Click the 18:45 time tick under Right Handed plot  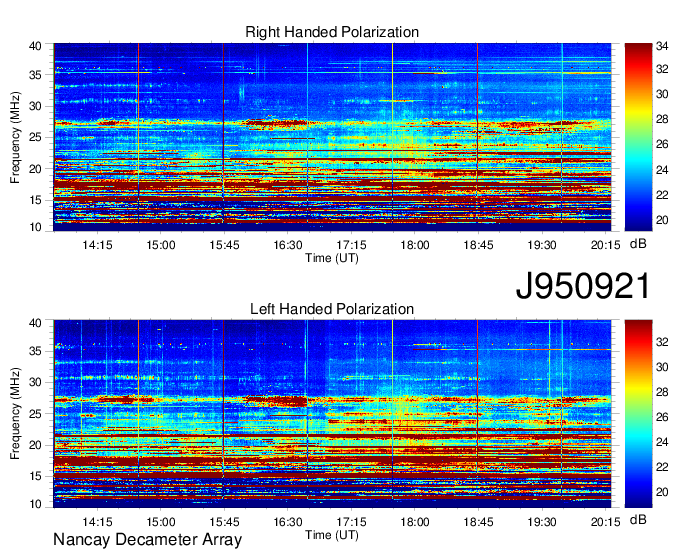[478, 245]
